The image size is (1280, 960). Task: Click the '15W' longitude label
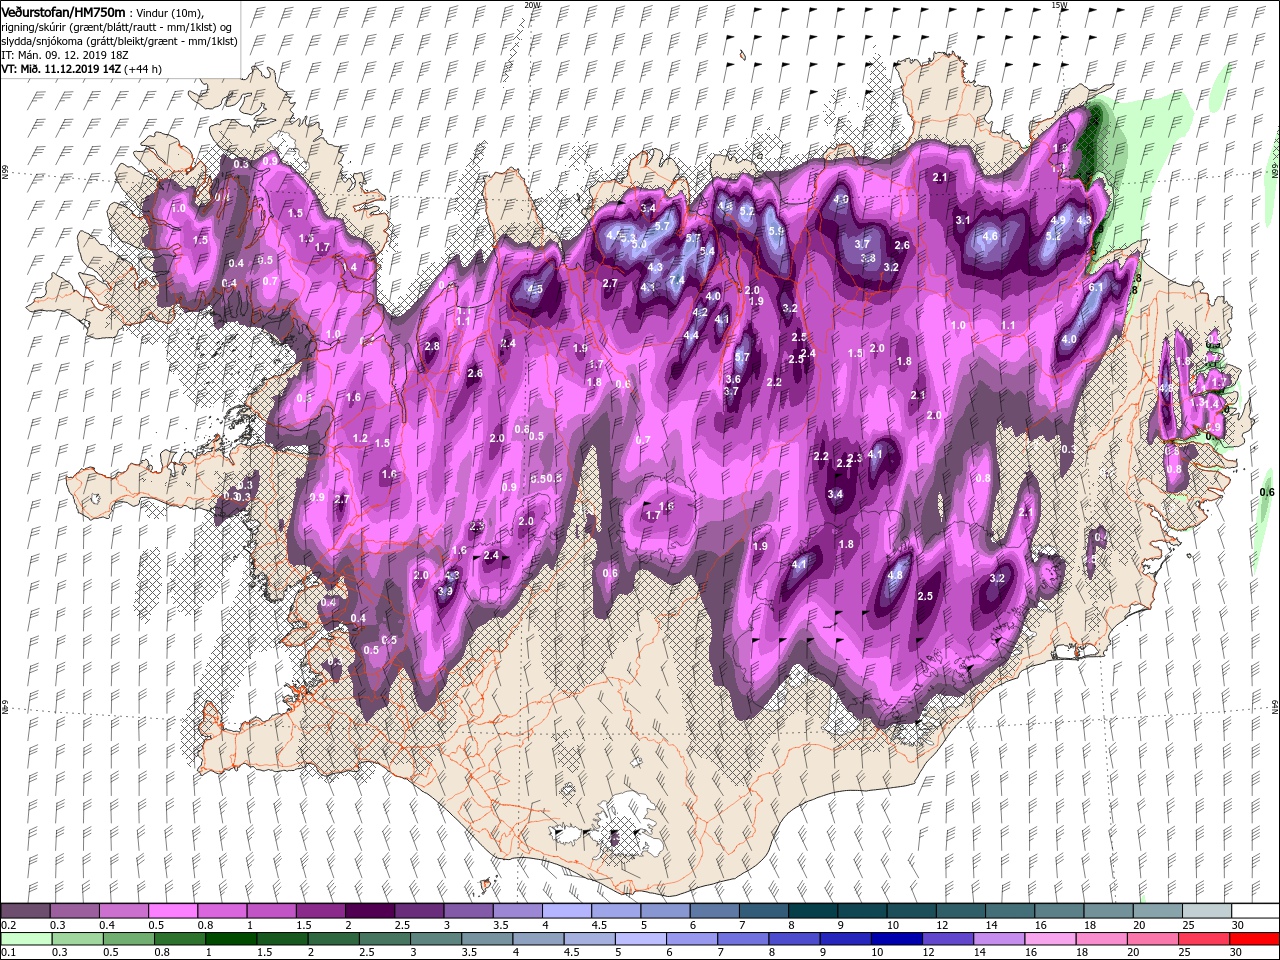pyautogui.click(x=1058, y=5)
